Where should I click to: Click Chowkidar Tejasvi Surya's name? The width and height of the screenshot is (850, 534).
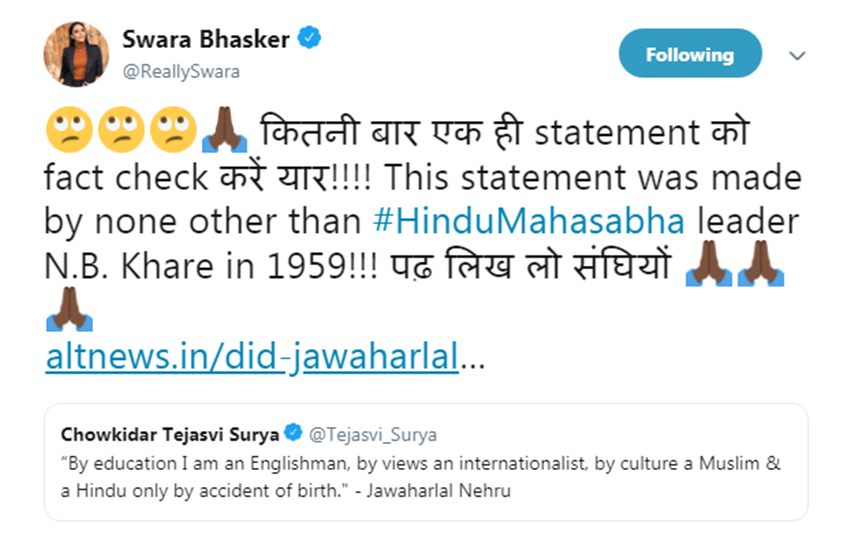point(170,434)
